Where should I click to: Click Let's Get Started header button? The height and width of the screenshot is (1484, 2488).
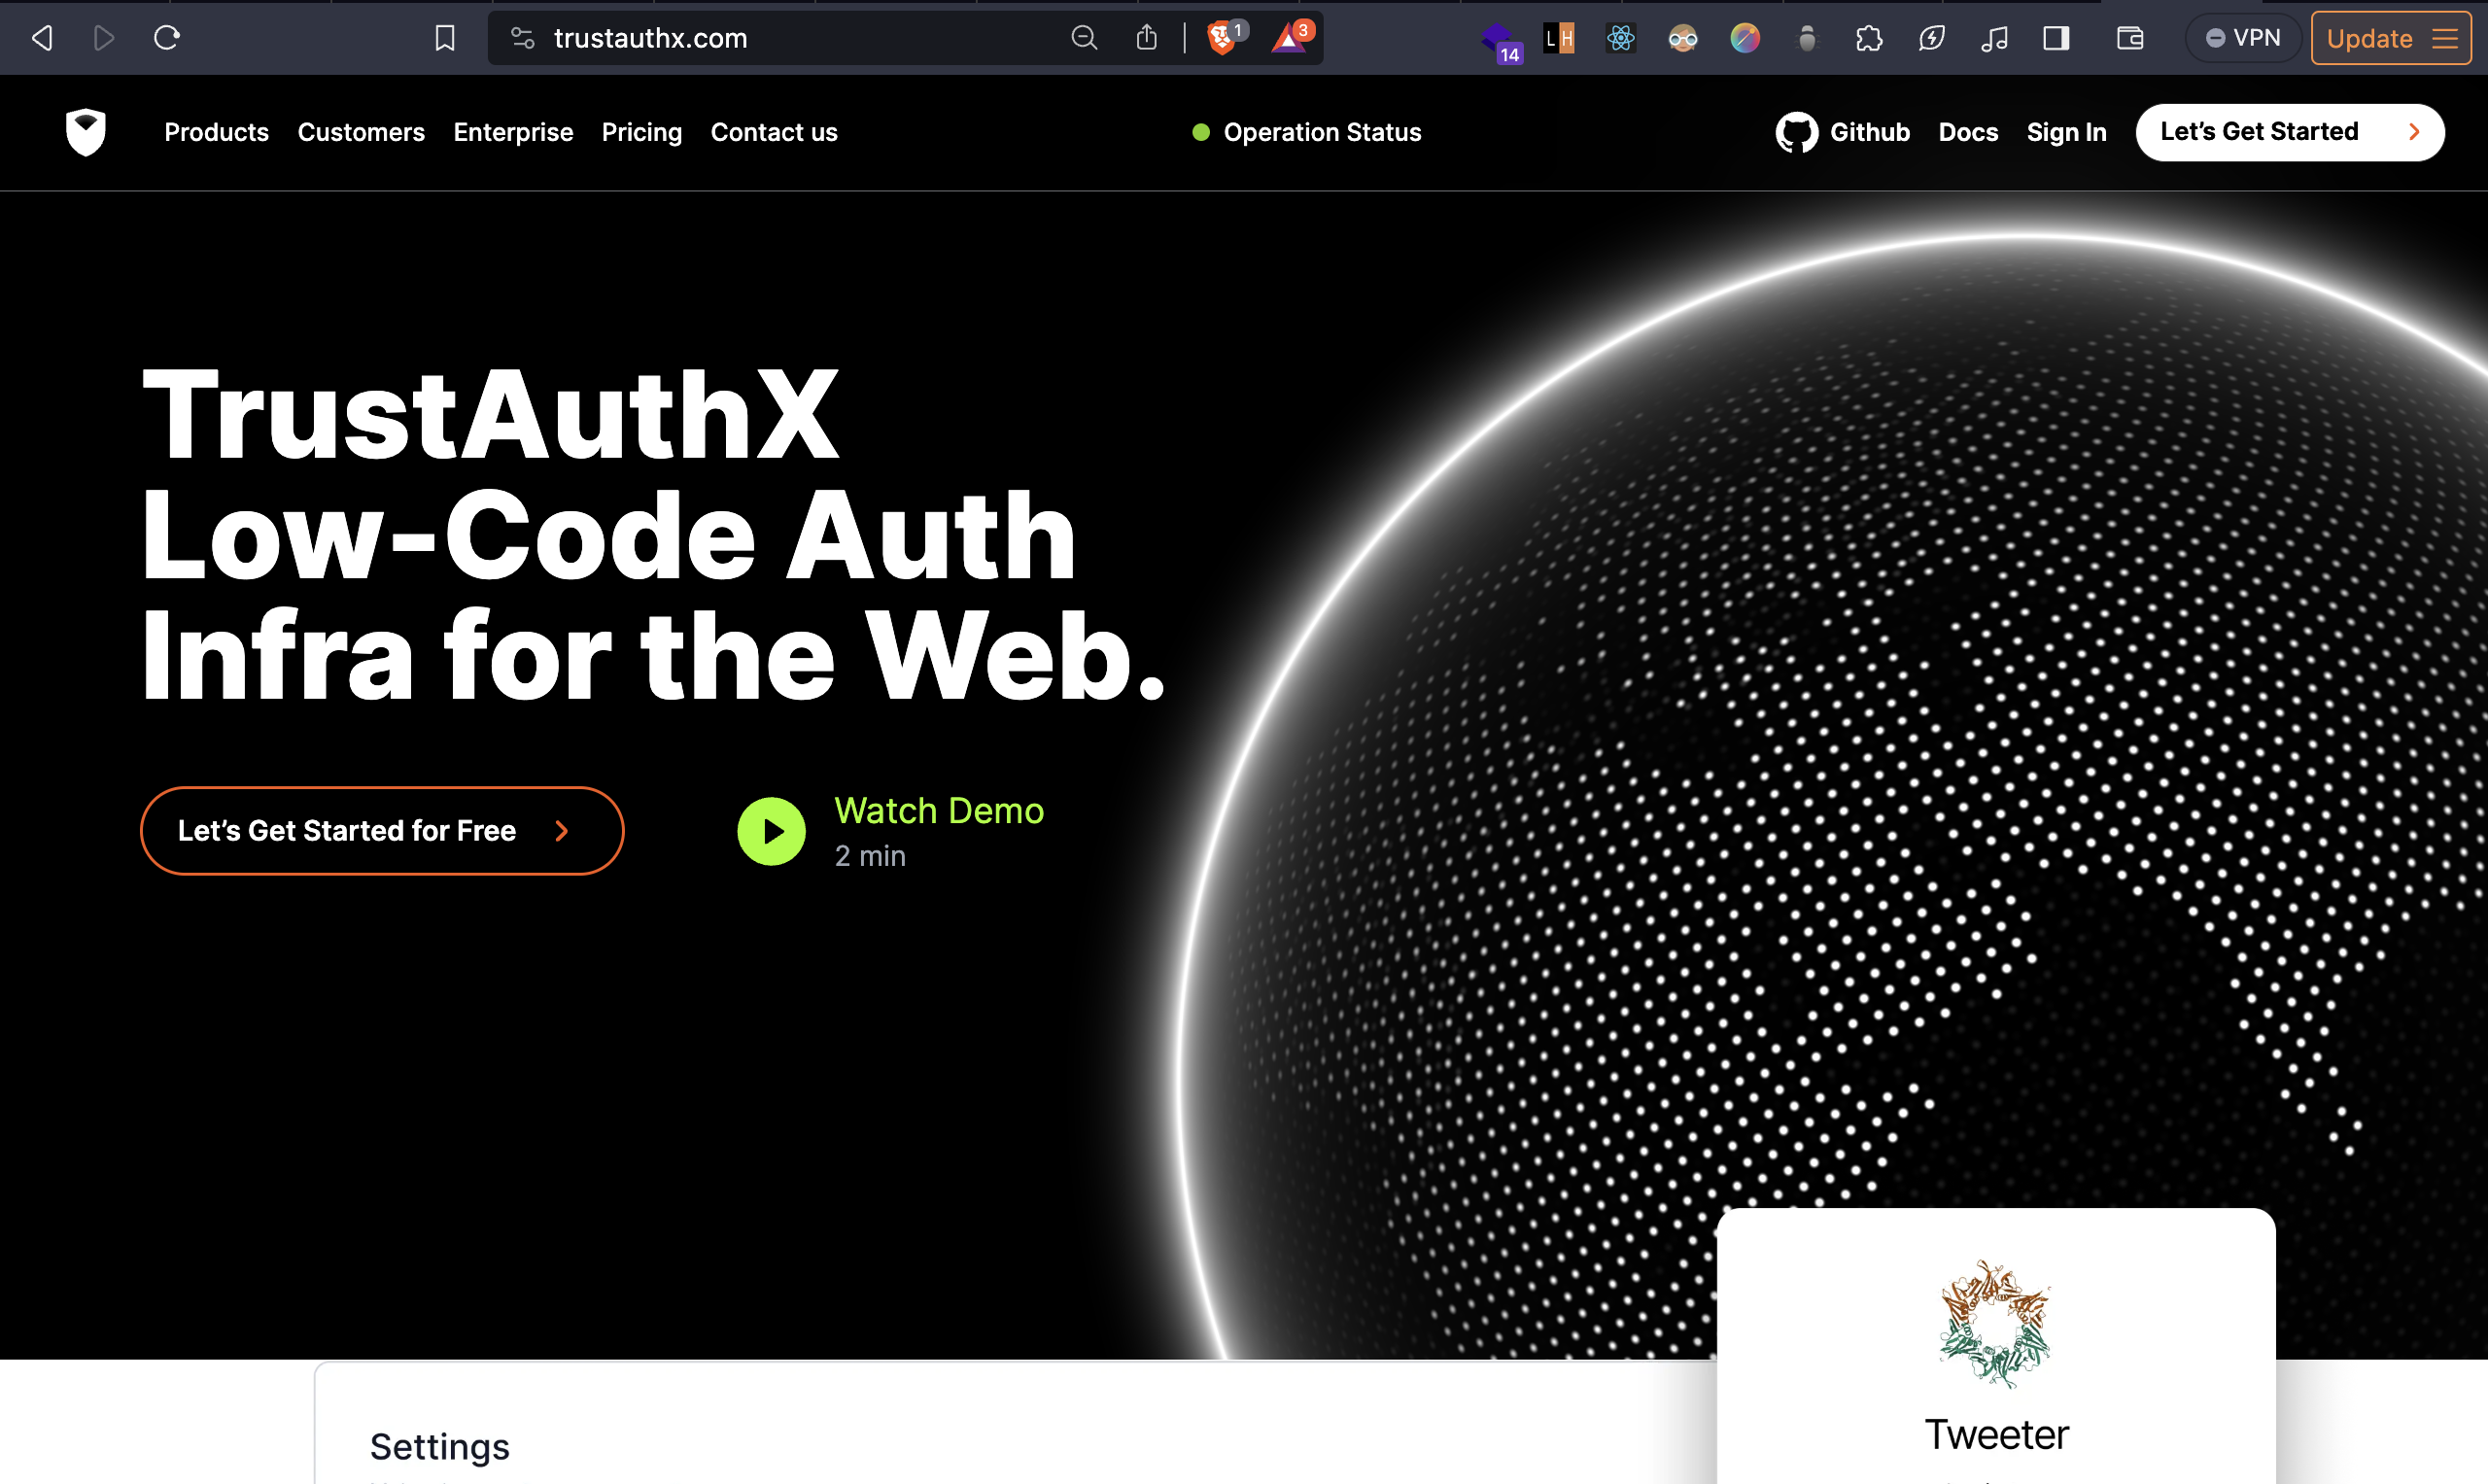tap(2289, 132)
